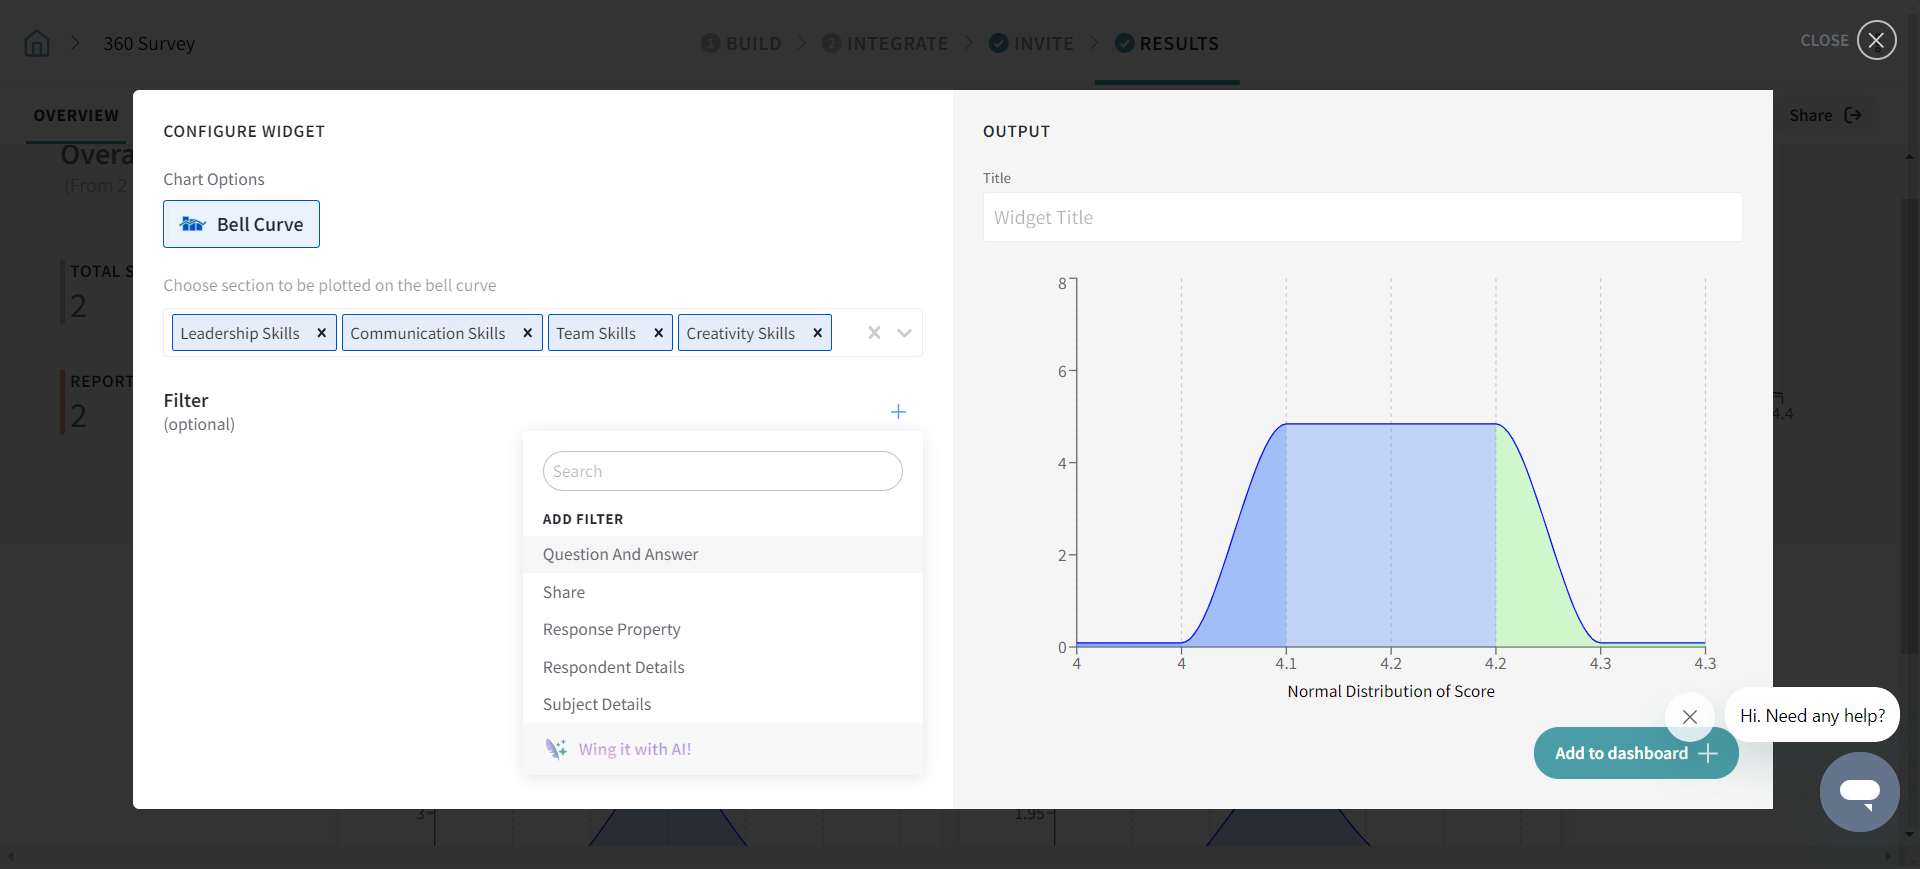Pick Respondent Details filter
The image size is (1920, 869).
(x=613, y=667)
